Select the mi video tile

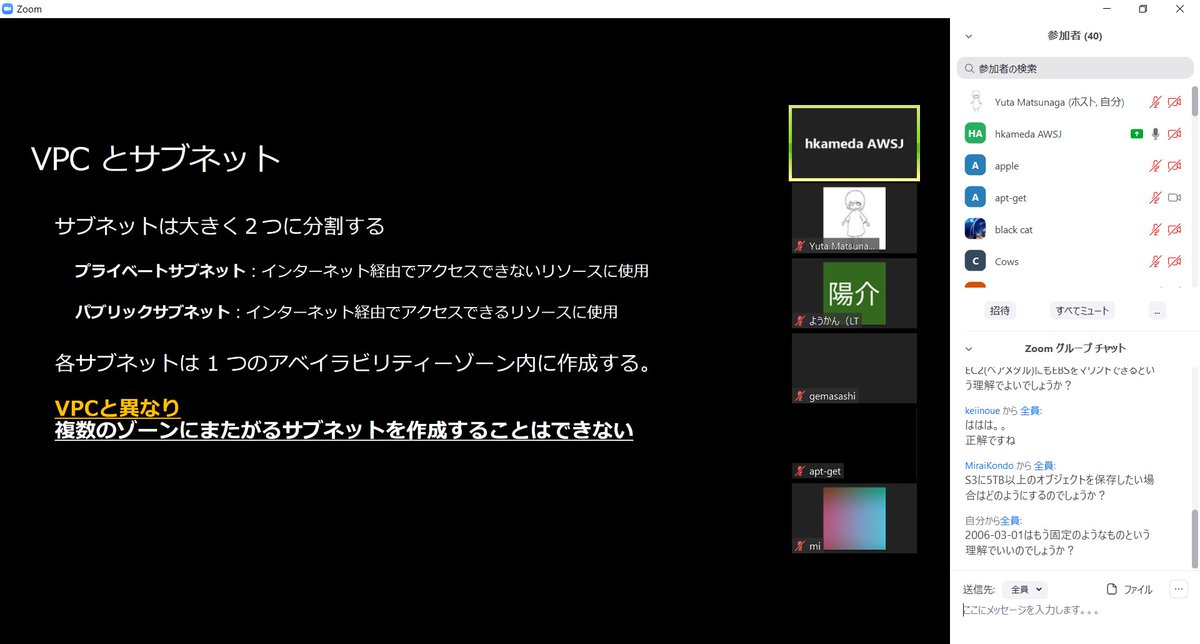(x=854, y=518)
